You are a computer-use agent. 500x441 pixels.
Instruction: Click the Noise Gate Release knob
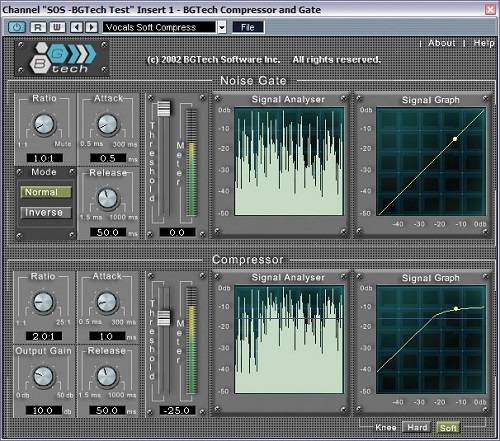pyautogui.click(x=108, y=198)
